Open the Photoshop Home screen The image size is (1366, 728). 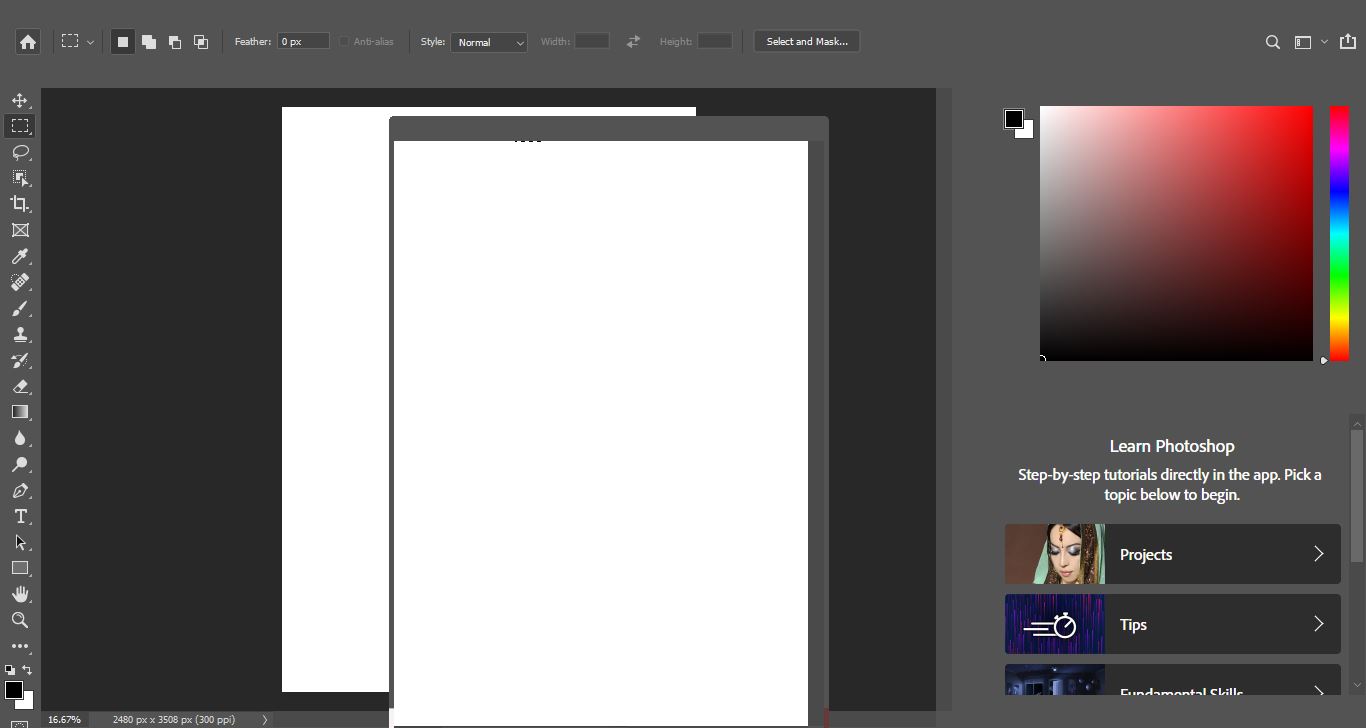(x=27, y=41)
